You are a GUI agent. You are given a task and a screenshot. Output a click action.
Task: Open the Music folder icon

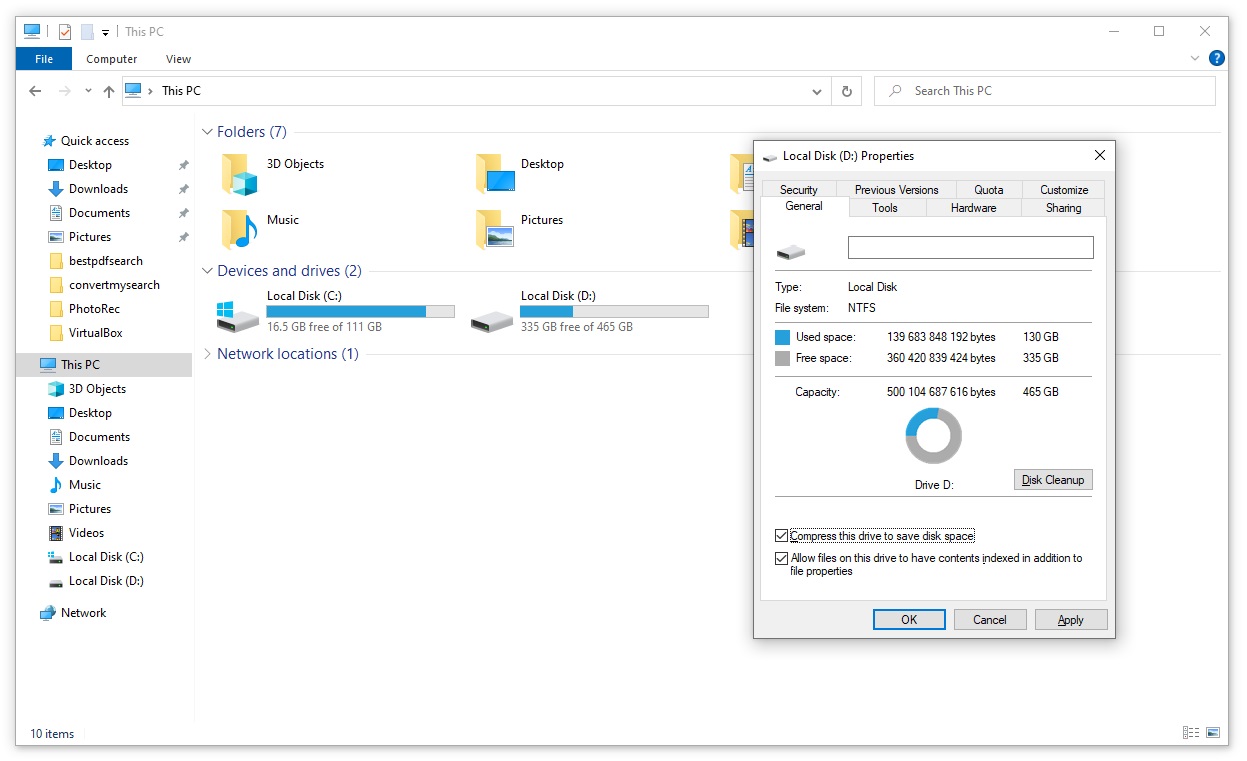pyautogui.click(x=240, y=229)
